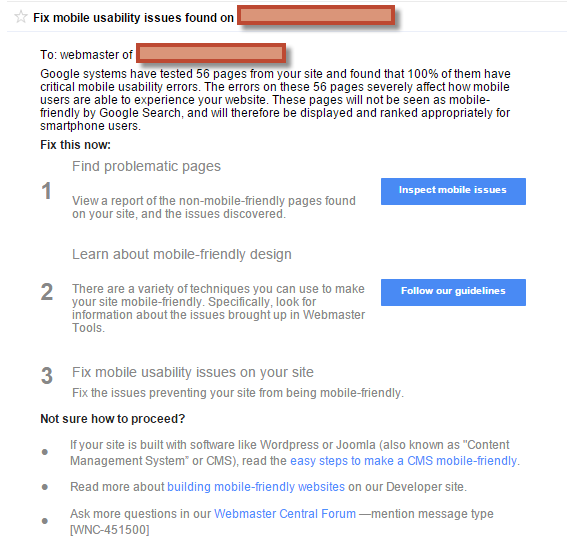Go to the Webmaster Central Forum link

click(x=285, y=513)
